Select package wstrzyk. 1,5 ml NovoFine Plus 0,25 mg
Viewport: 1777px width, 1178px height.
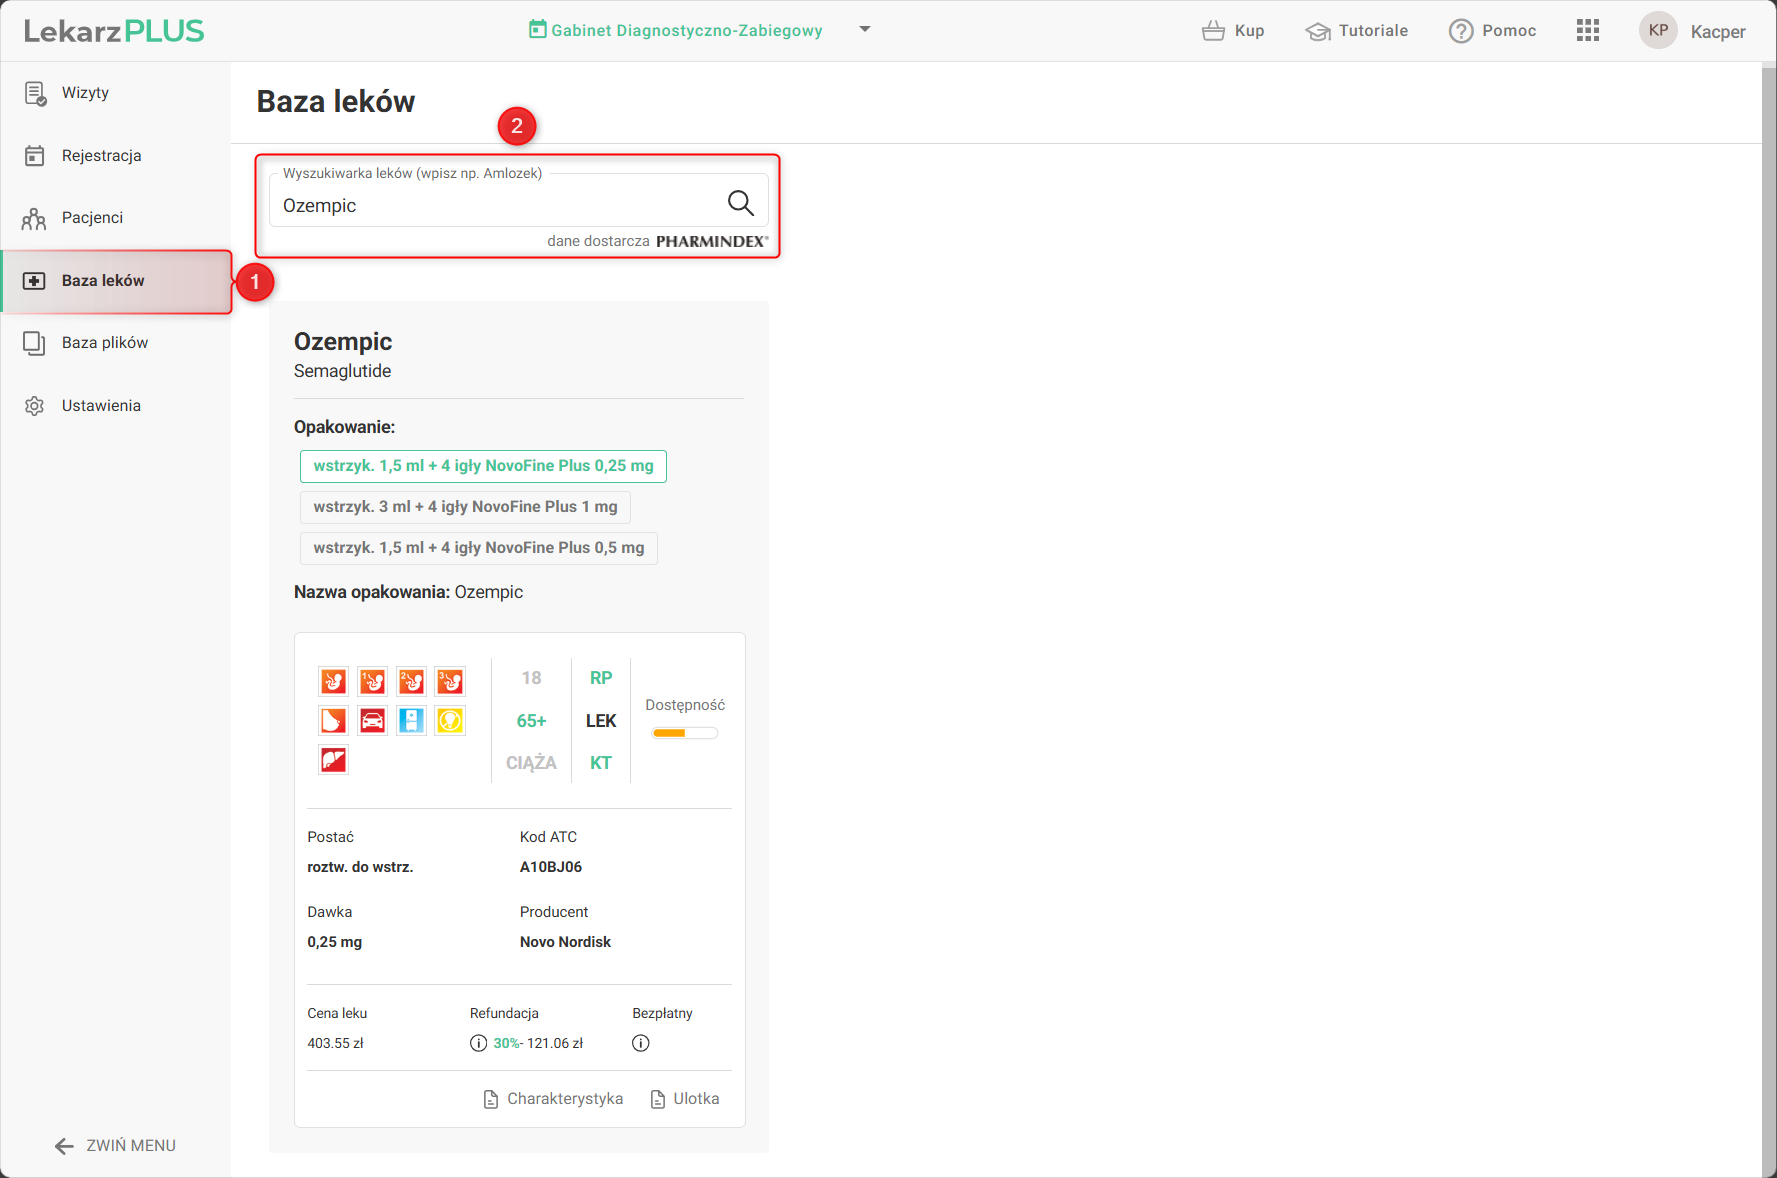pos(483,466)
